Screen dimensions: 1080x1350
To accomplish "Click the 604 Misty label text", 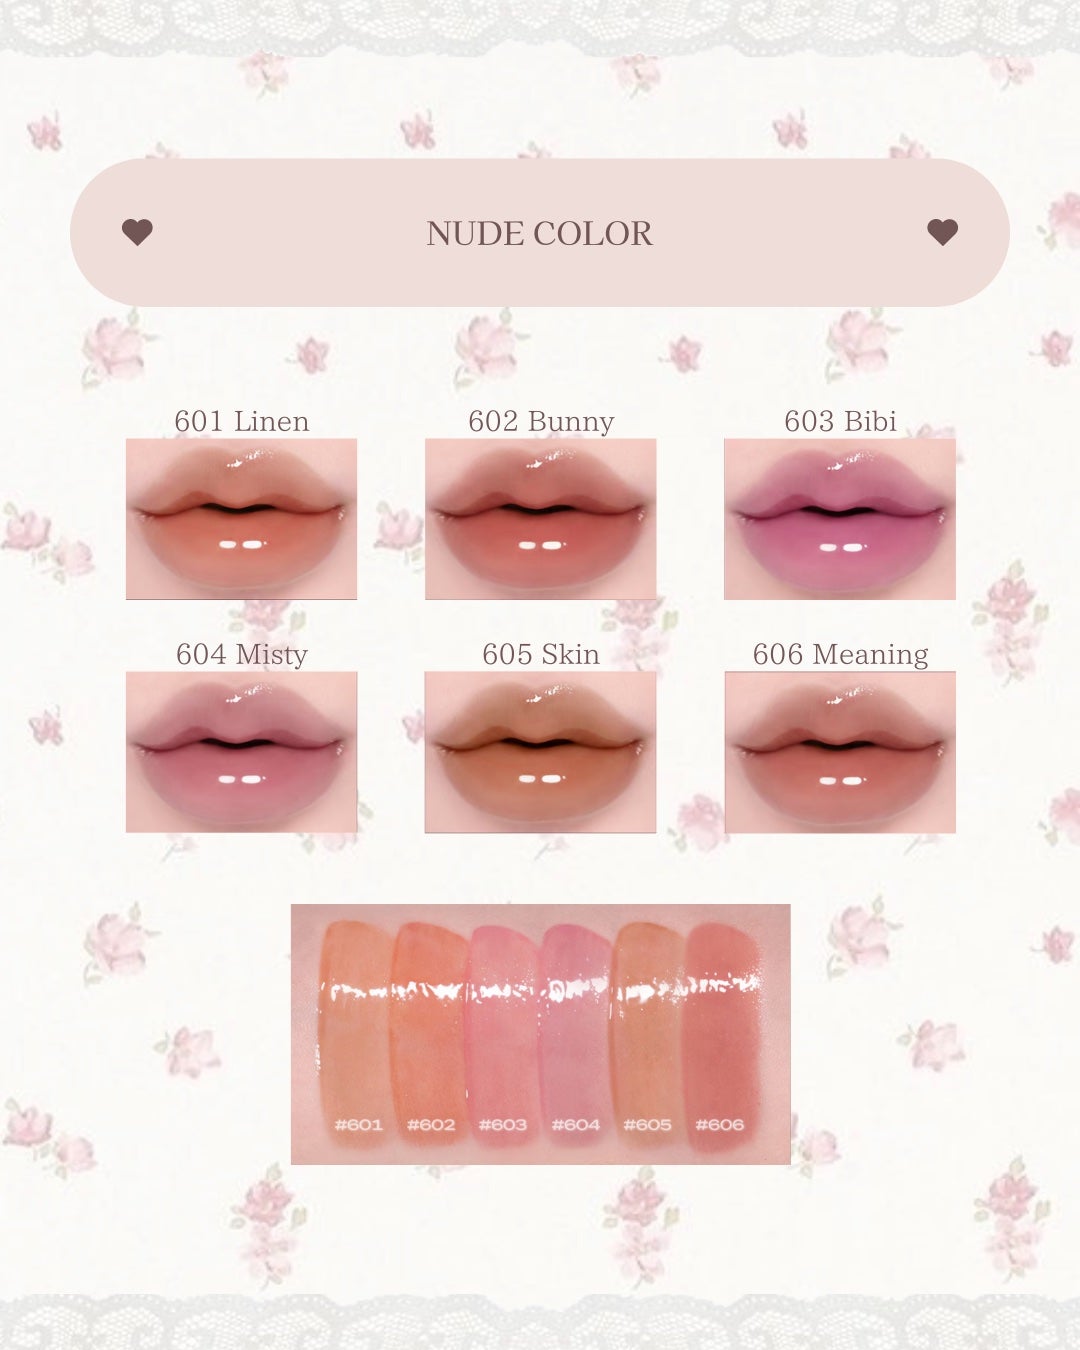I will point(242,655).
